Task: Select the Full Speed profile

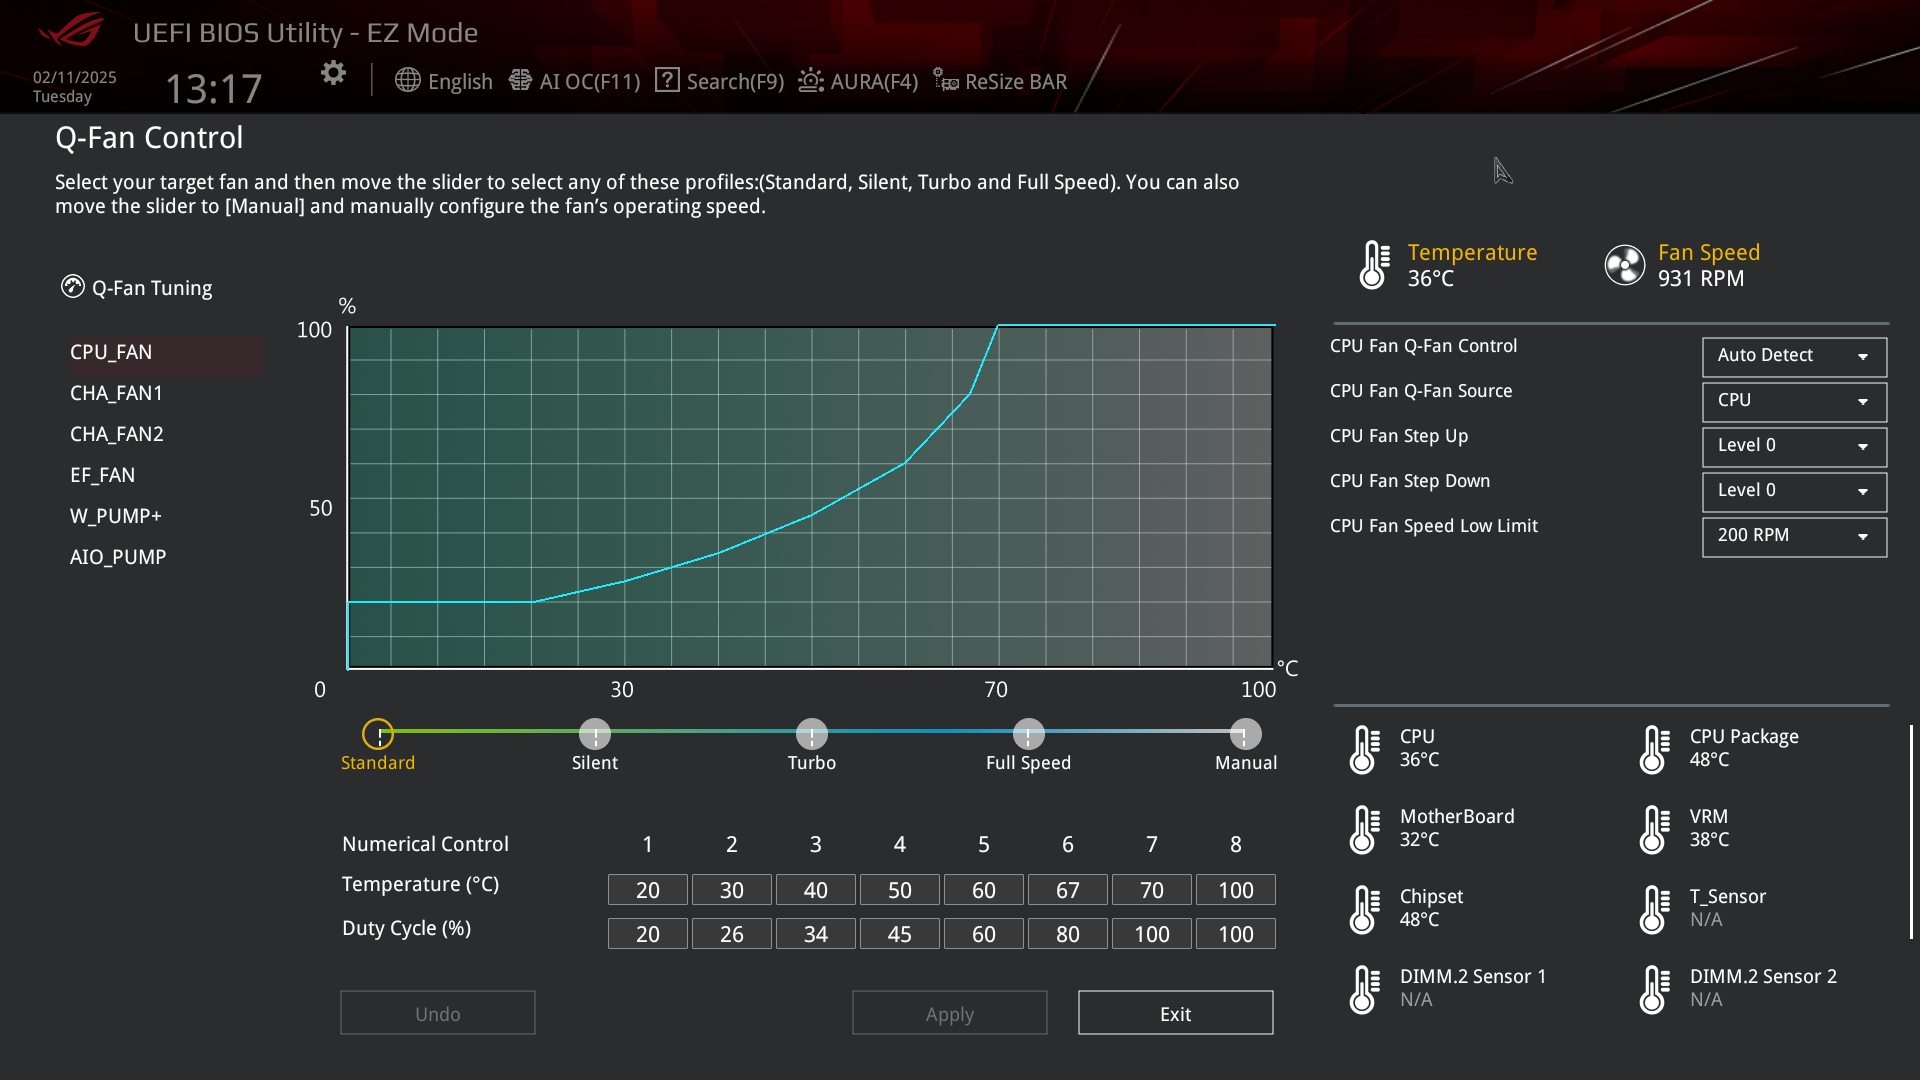Action: 1028,734
